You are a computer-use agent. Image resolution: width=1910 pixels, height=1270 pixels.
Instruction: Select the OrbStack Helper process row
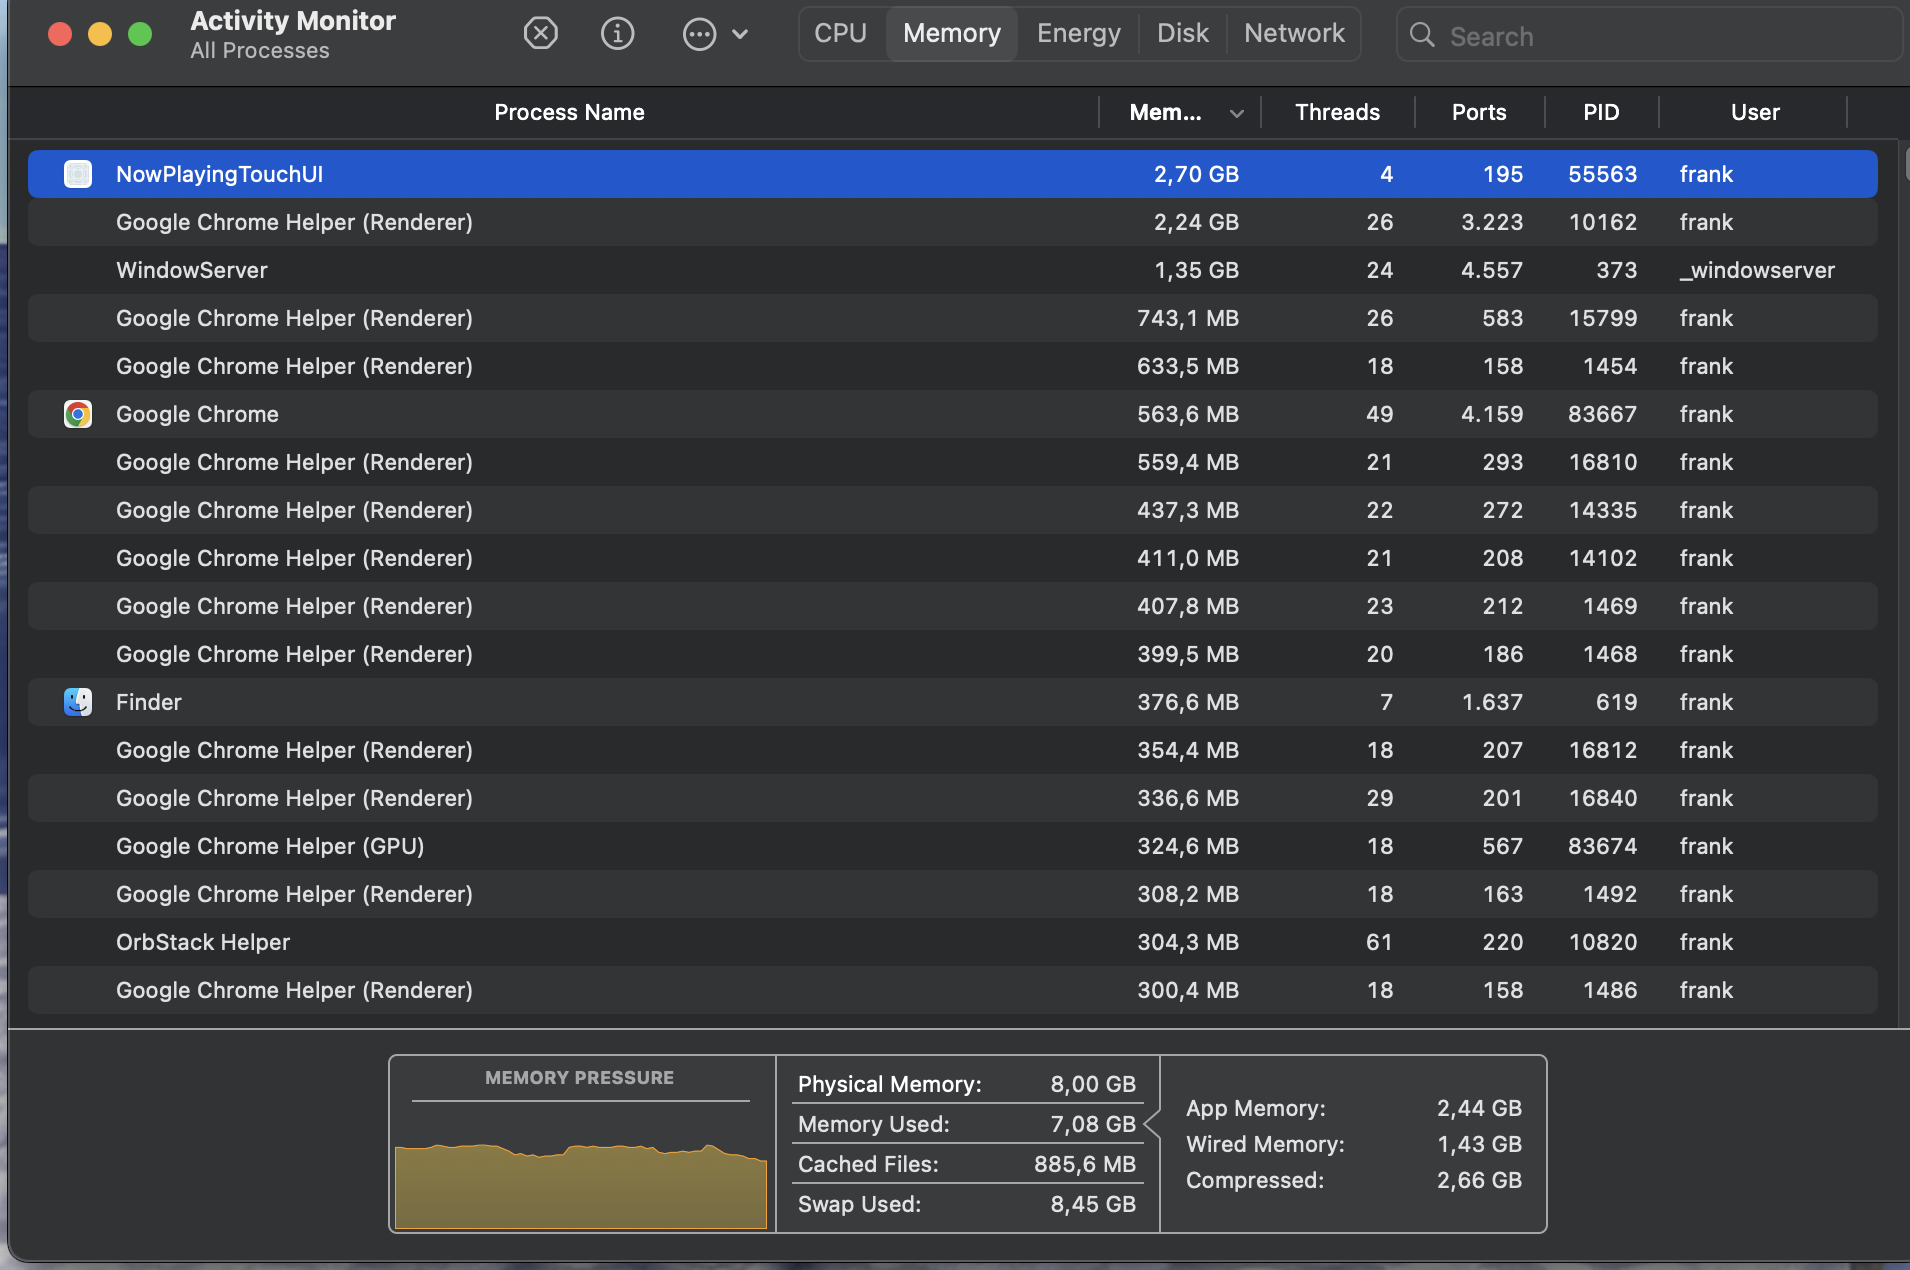pyautogui.click(x=600, y=942)
